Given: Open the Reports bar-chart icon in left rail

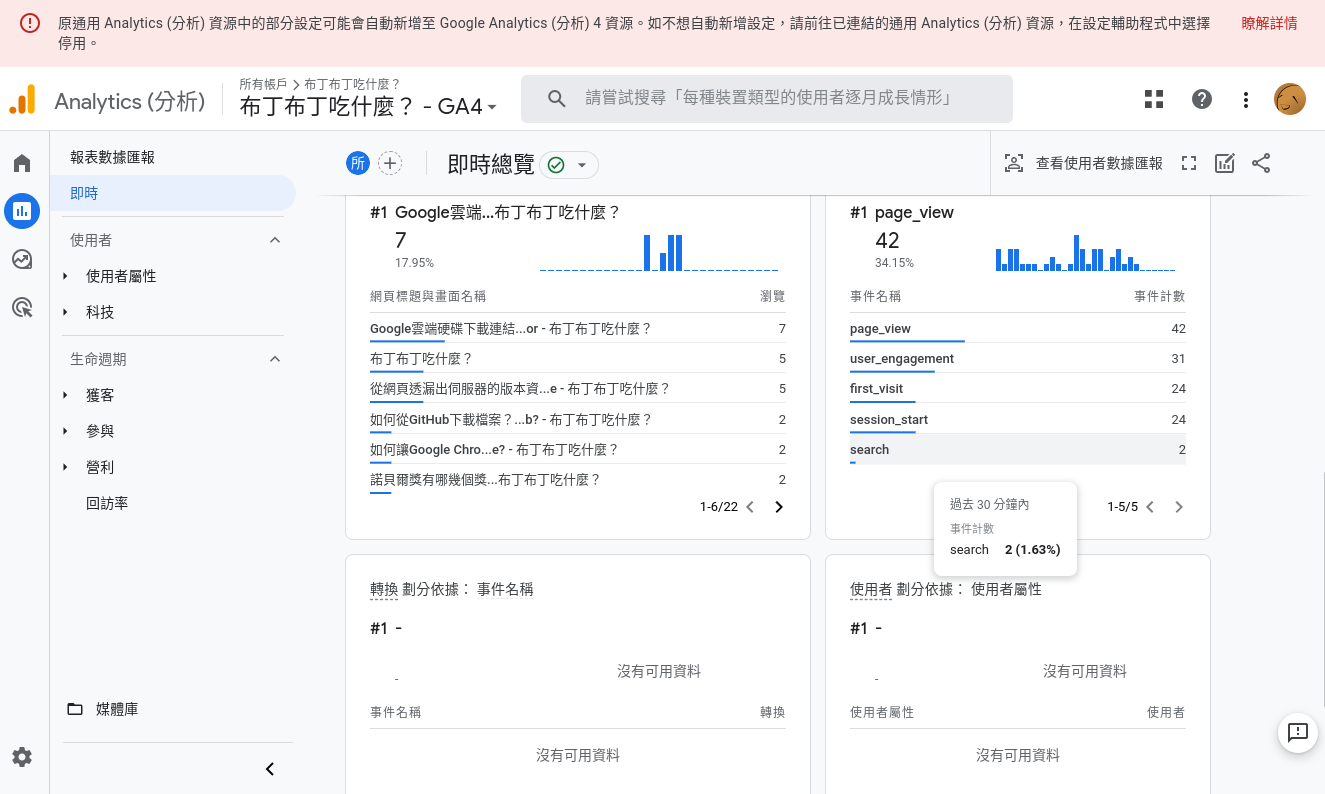Looking at the screenshot, I should (x=22, y=211).
